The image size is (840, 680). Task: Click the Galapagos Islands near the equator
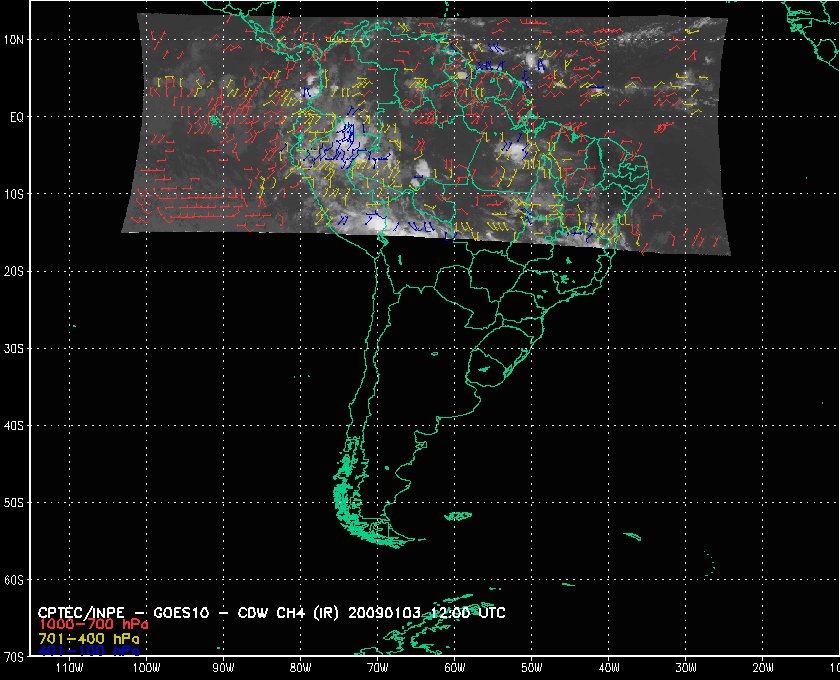213,120
